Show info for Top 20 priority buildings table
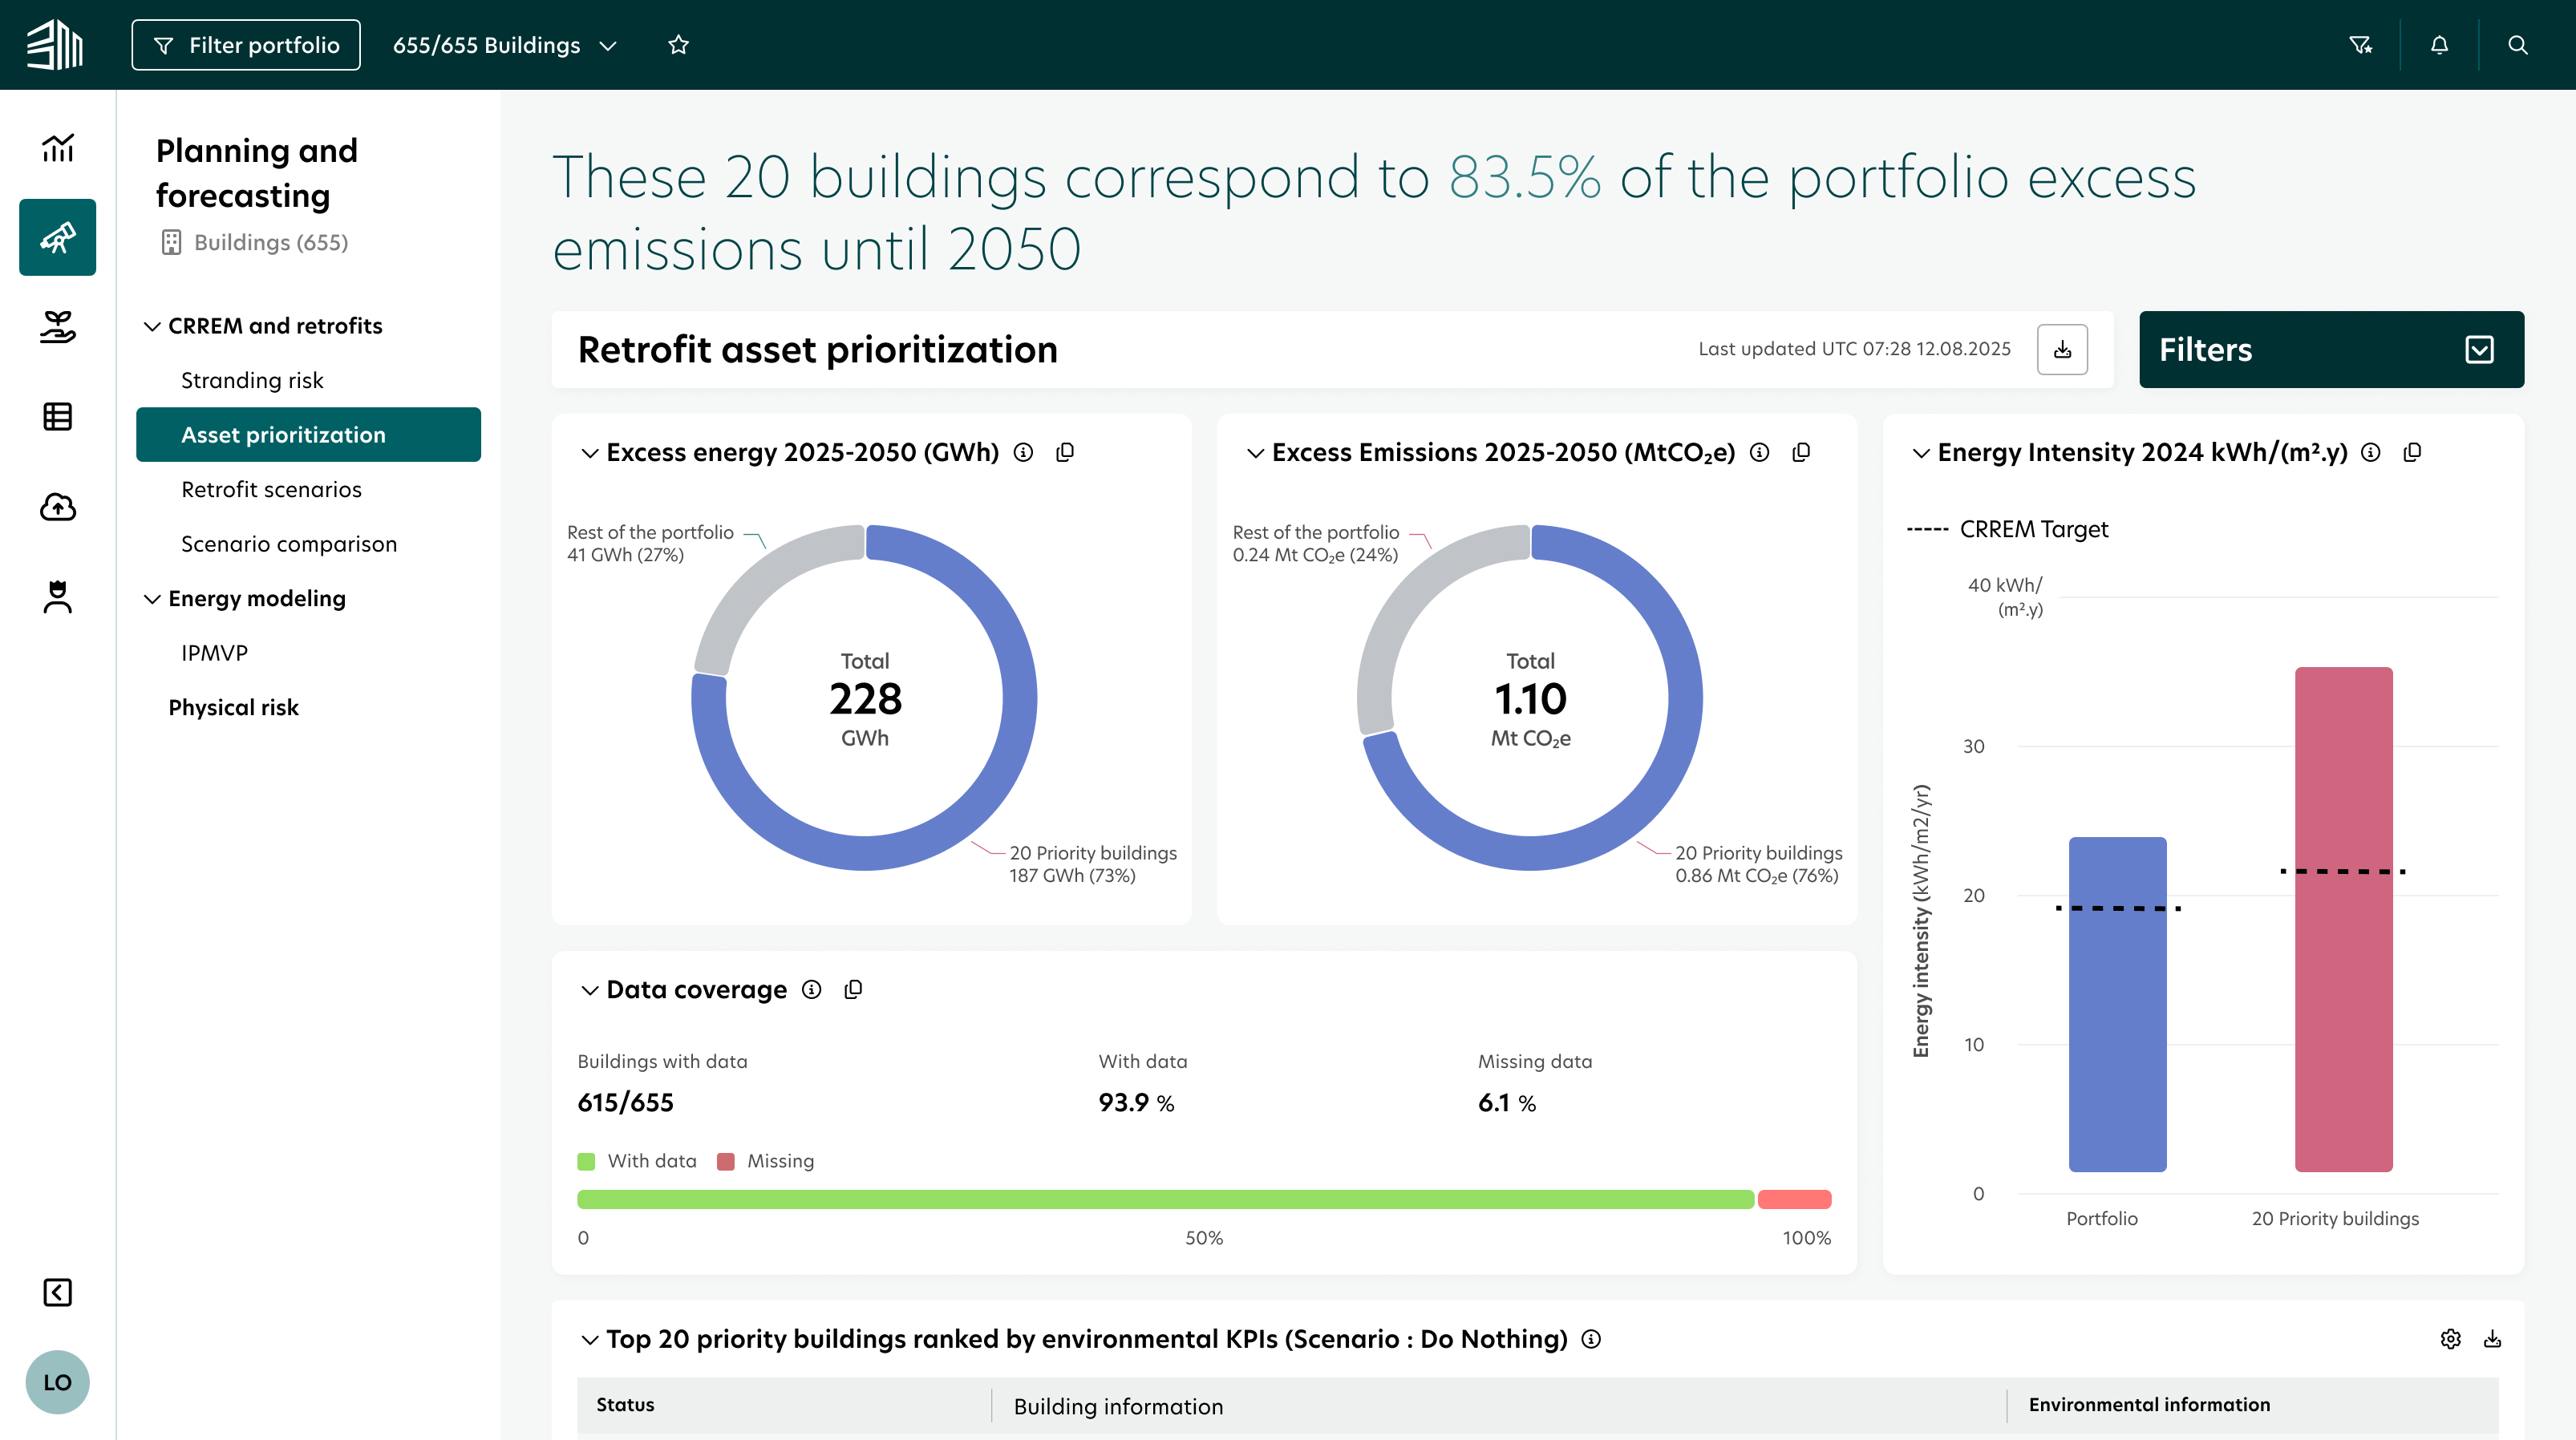Screen dimensions: 2576x1440 1592,1339
